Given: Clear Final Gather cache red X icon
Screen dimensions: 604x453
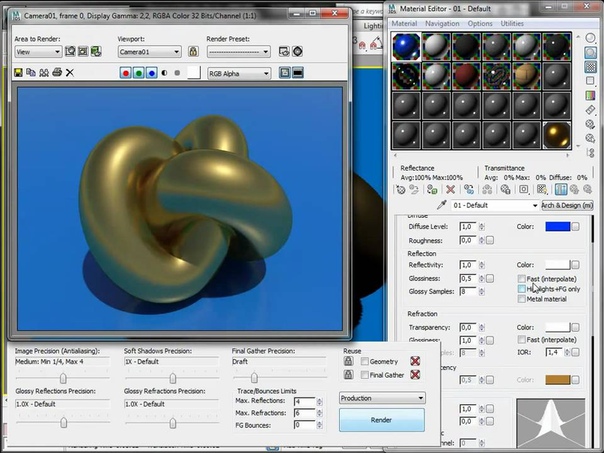Looking at the screenshot, I should (x=415, y=374).
